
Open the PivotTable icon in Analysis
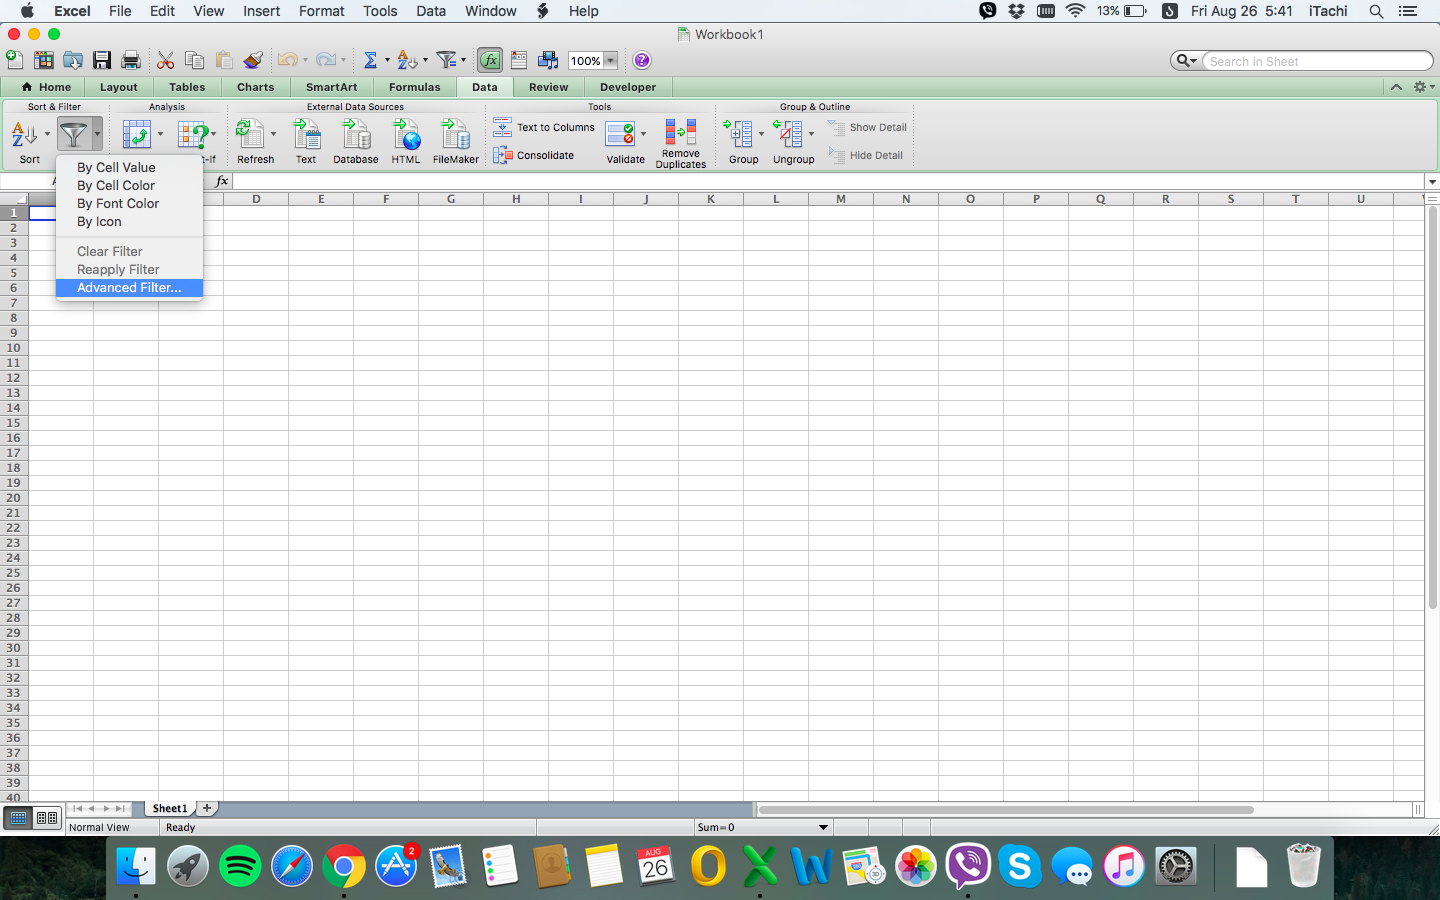click(136, 134)
